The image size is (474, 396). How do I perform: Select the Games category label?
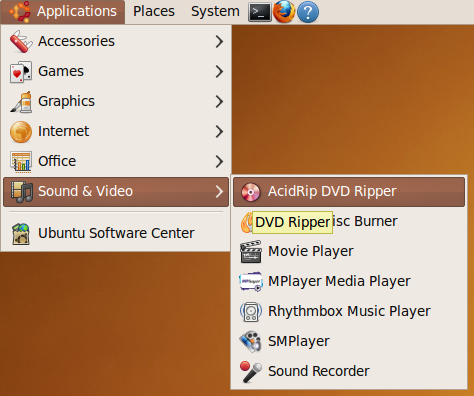click(x=61, y=71)
